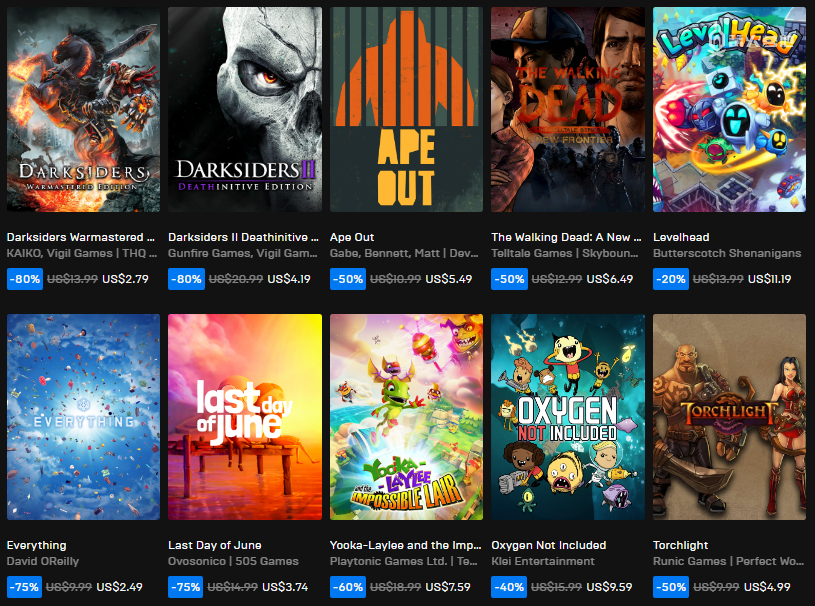Screen dimensions: 815x606
Task: Select the Oxygen Not Included cover
Action: [568, 417]
